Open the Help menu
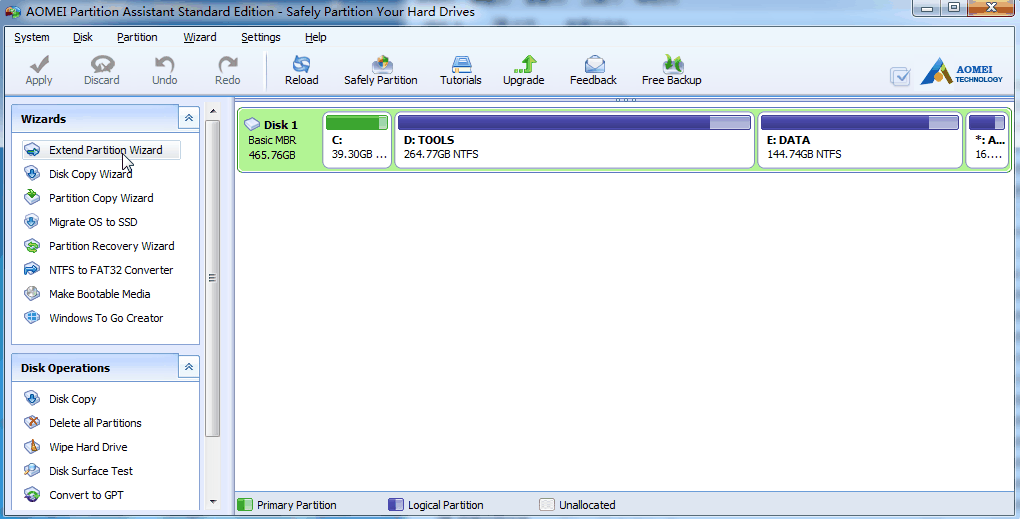Screen dimensions: 1020x519 tap(315, 37)
